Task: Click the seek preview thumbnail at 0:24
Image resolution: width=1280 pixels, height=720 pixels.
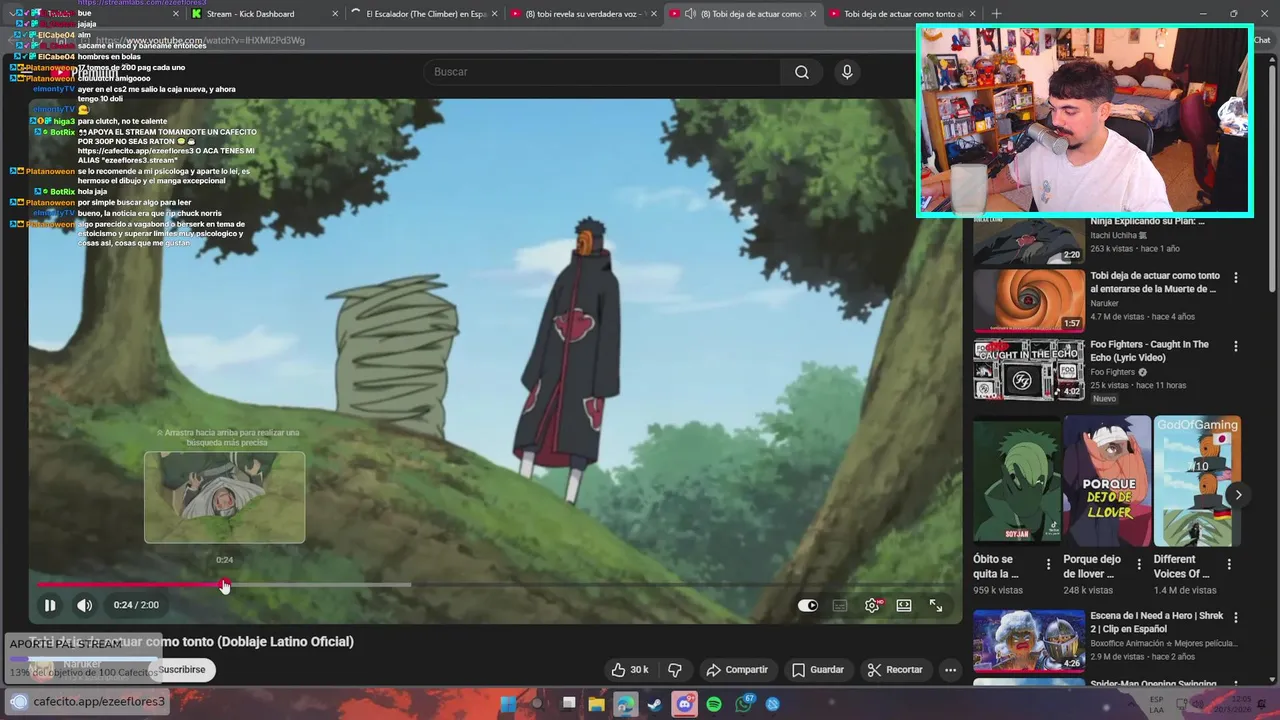Action: [224, 497]
